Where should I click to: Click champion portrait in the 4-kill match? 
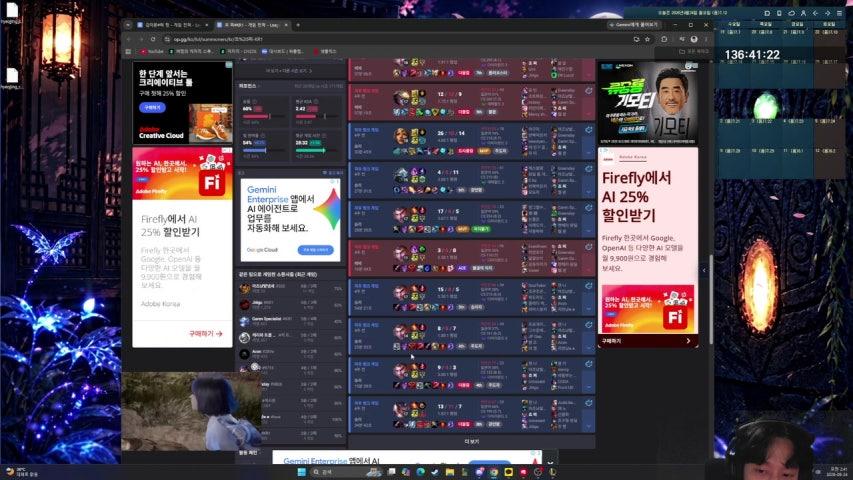[x=401, y=175]
